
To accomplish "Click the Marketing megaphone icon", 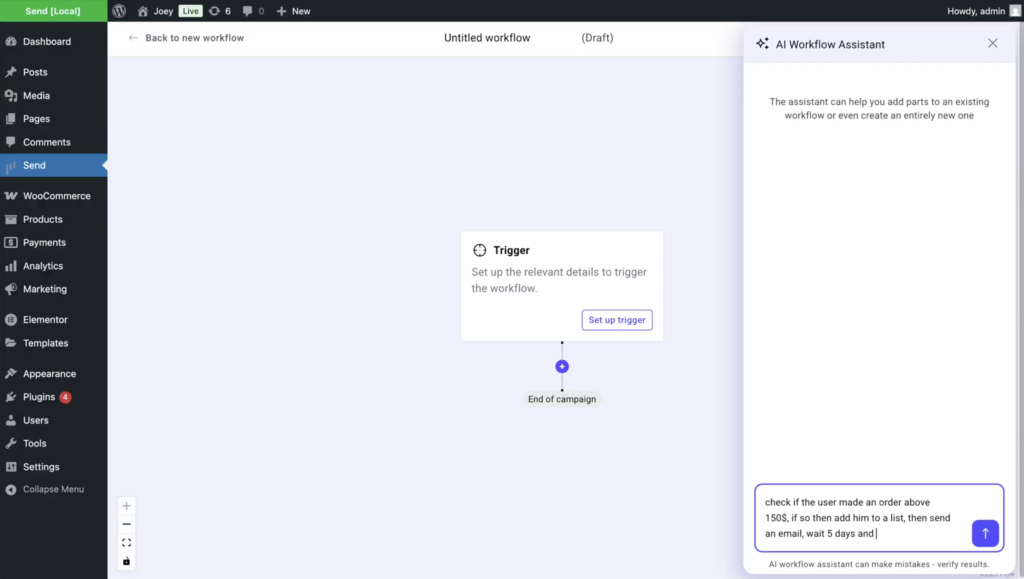I will (x=11, y=289).
